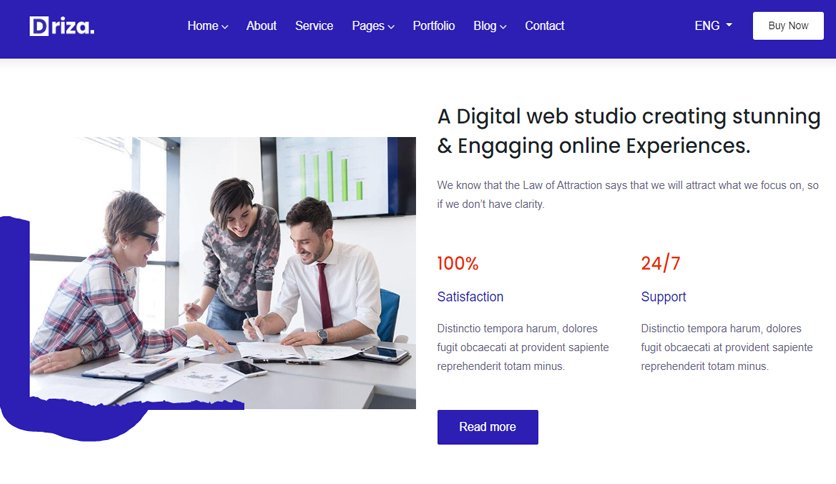Screen dimensions: 836x484
Task: Click the 100% statistic
Action: pos(458,263)
